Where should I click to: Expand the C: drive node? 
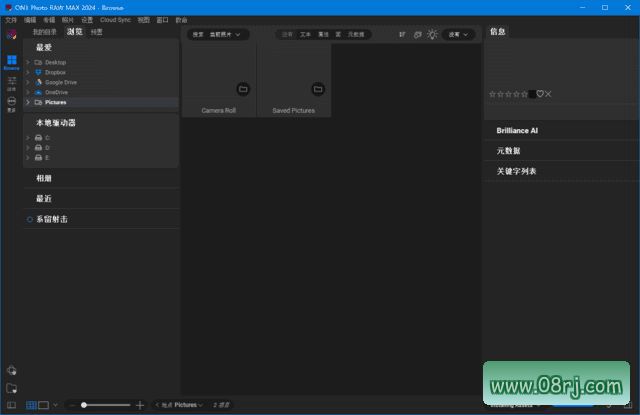[28, 138]
